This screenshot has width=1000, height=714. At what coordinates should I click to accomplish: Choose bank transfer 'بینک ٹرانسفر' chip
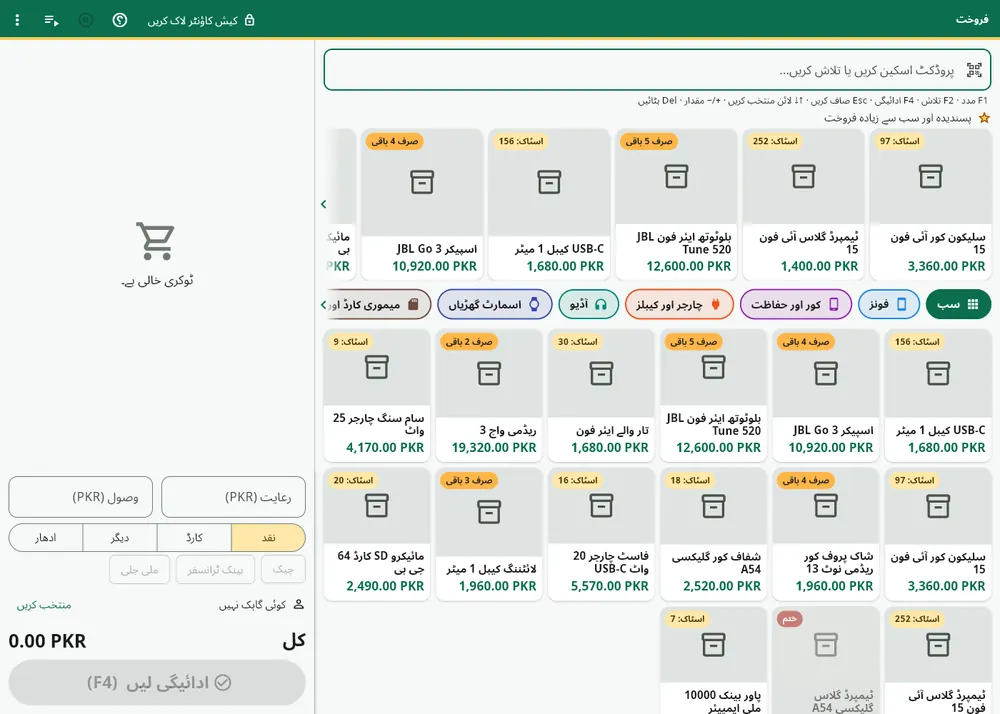coord(216,569)
